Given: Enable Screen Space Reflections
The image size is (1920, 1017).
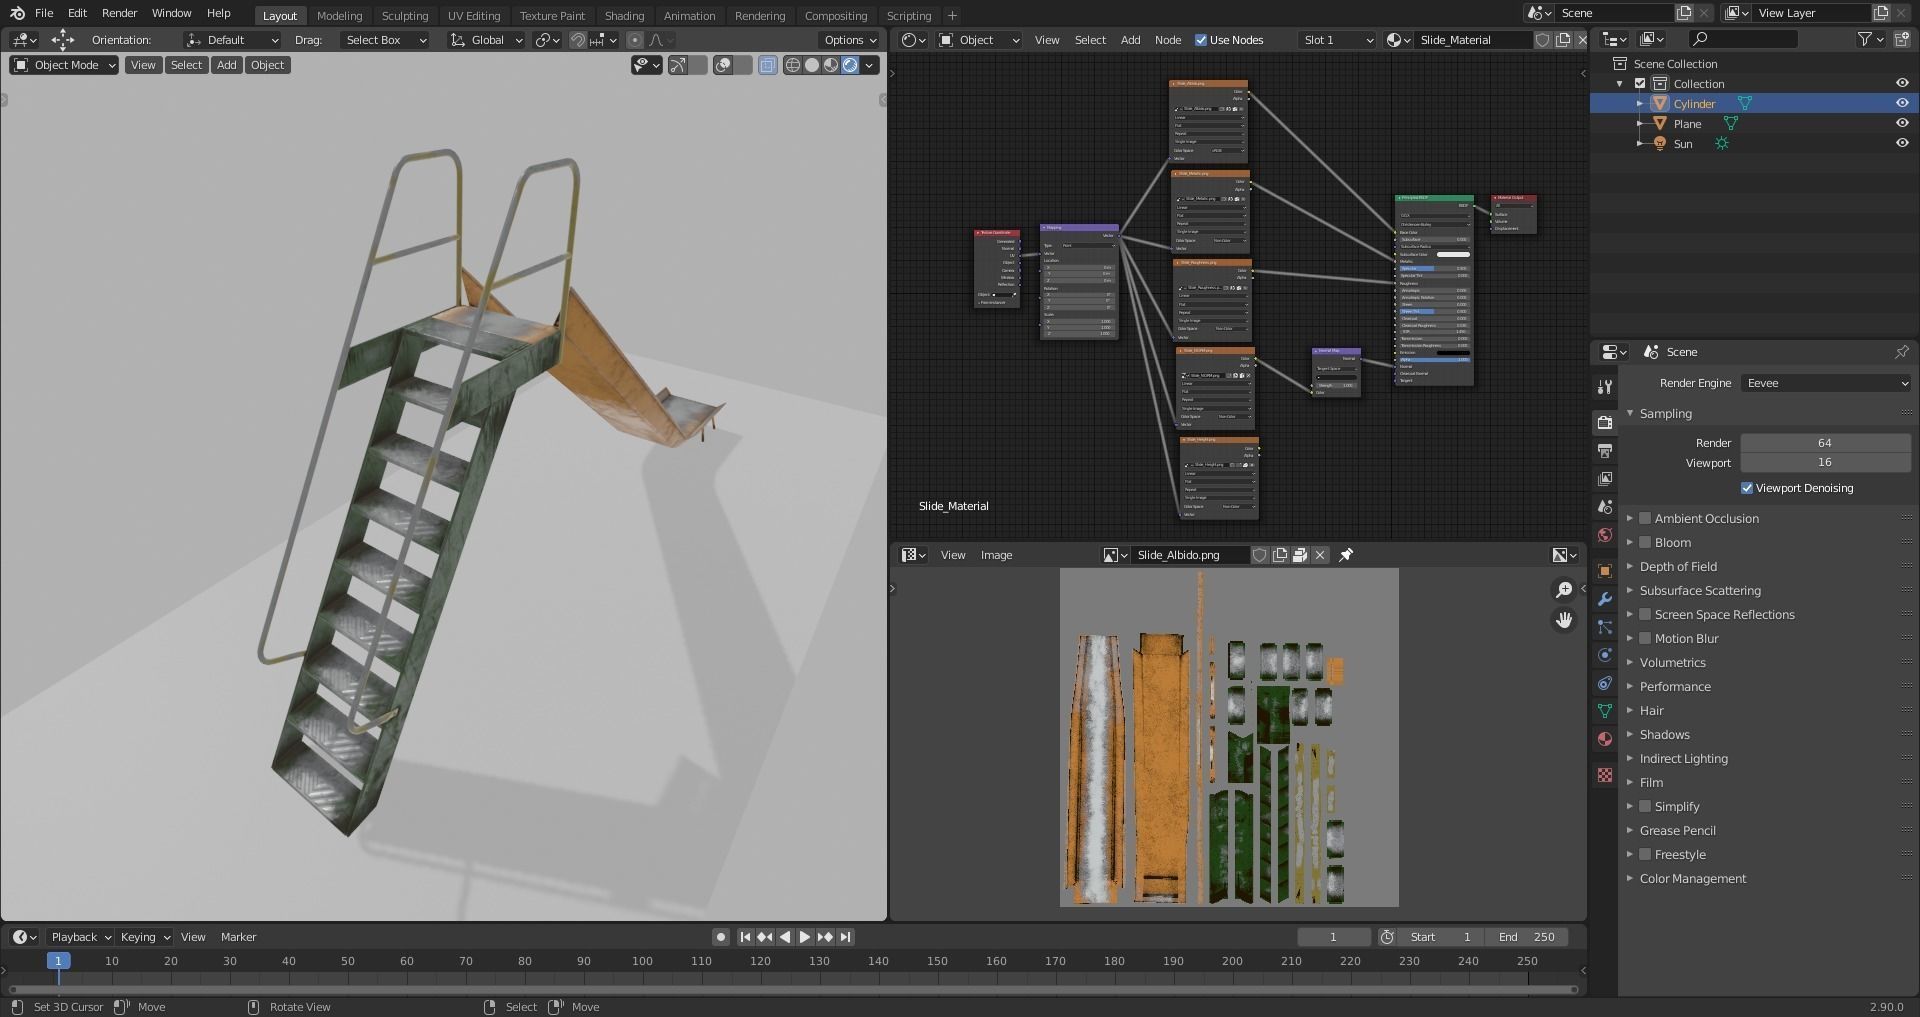Looking at the screenshot, I should click(1645, 614).
